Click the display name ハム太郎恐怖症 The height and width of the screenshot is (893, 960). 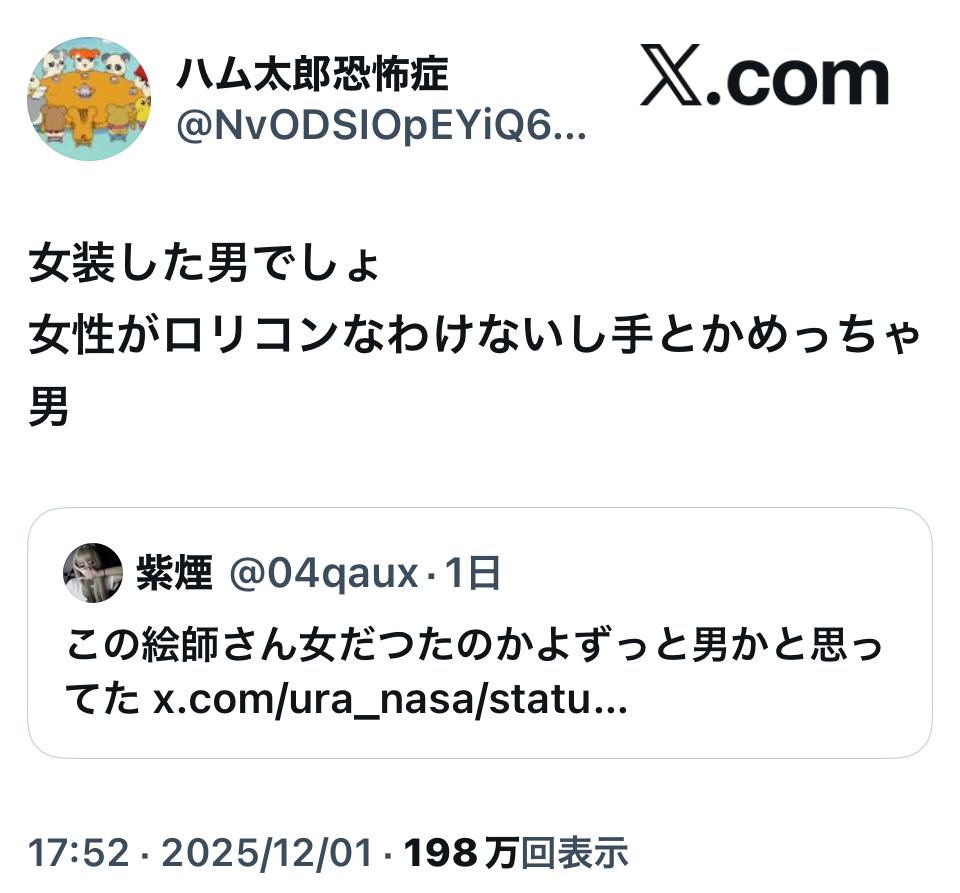(312, 74)
